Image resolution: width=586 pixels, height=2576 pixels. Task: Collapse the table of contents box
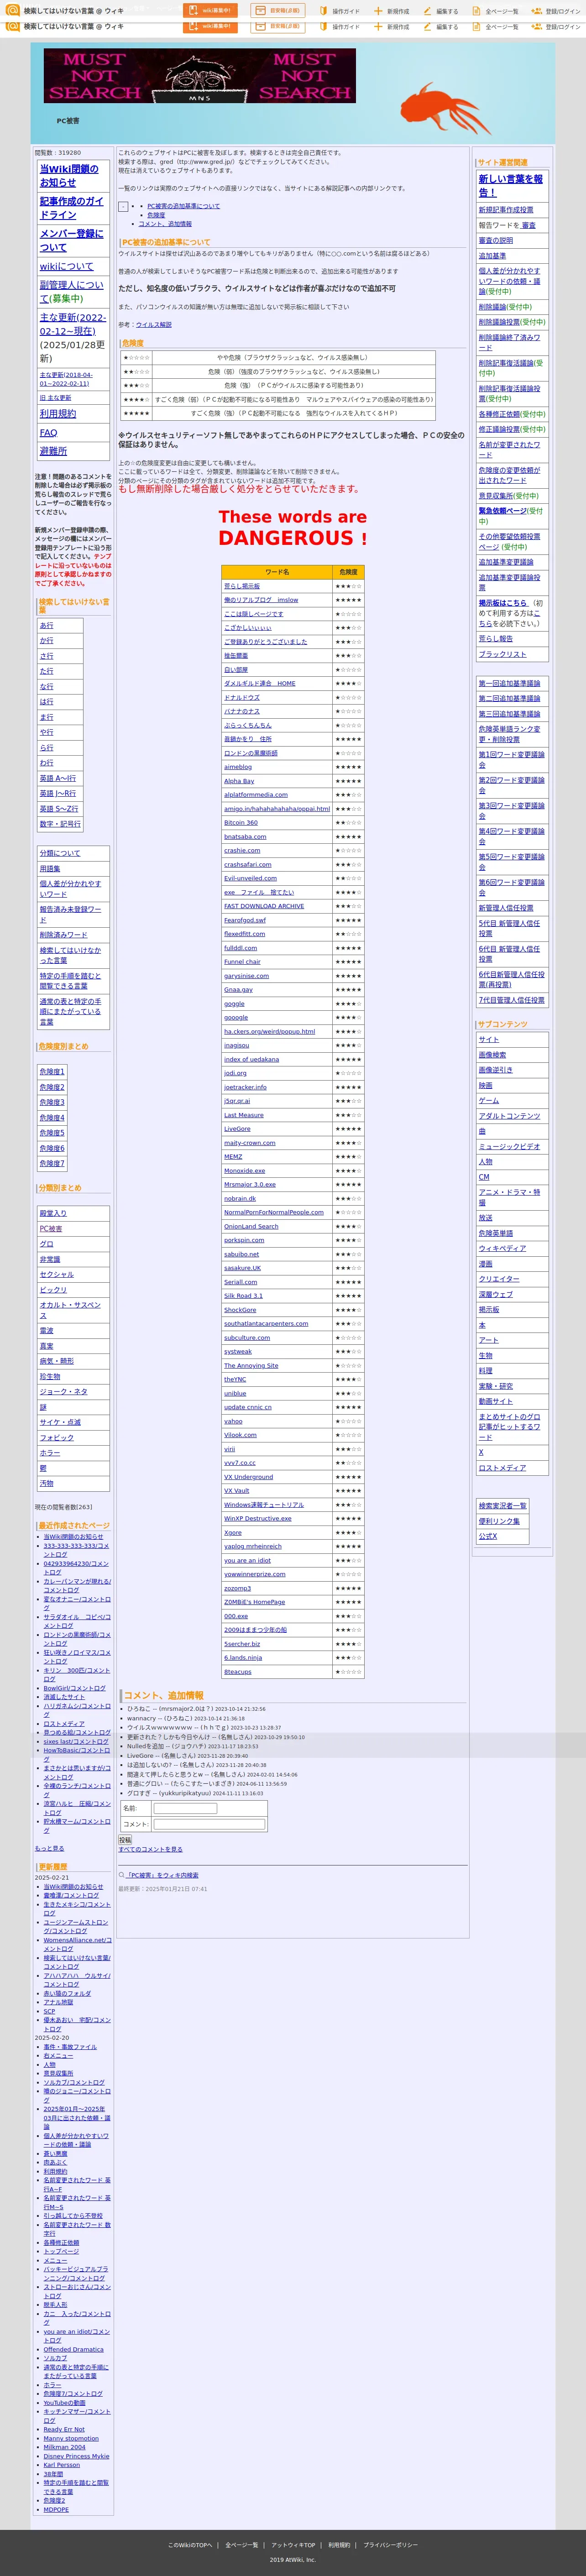click(123, 207)
